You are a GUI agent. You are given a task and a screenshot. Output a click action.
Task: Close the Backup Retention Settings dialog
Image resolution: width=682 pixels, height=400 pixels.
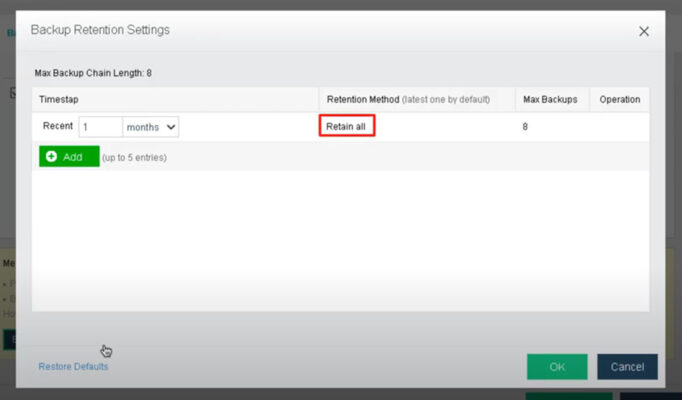pyautogui.click(x=644, y=31)
